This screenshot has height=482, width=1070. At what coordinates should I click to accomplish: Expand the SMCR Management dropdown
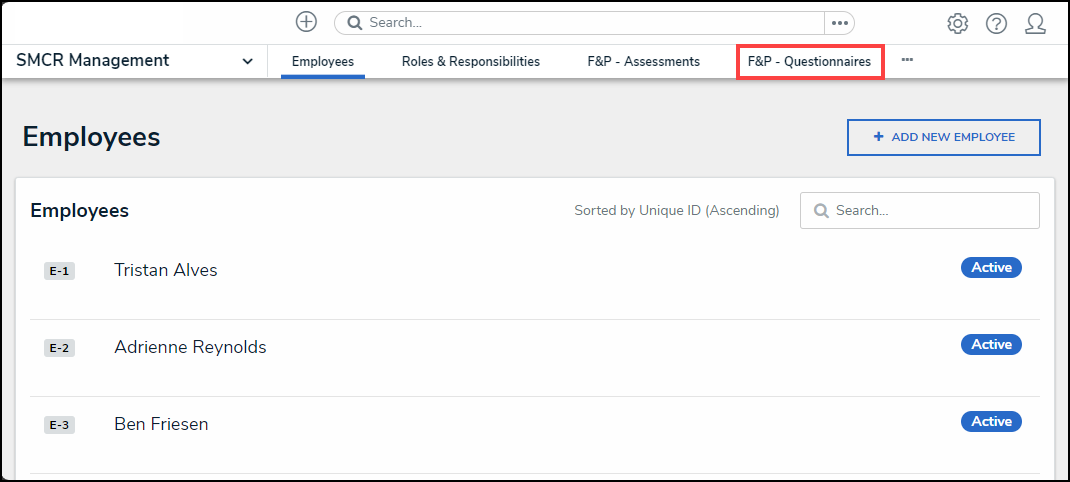click(247, 62)
